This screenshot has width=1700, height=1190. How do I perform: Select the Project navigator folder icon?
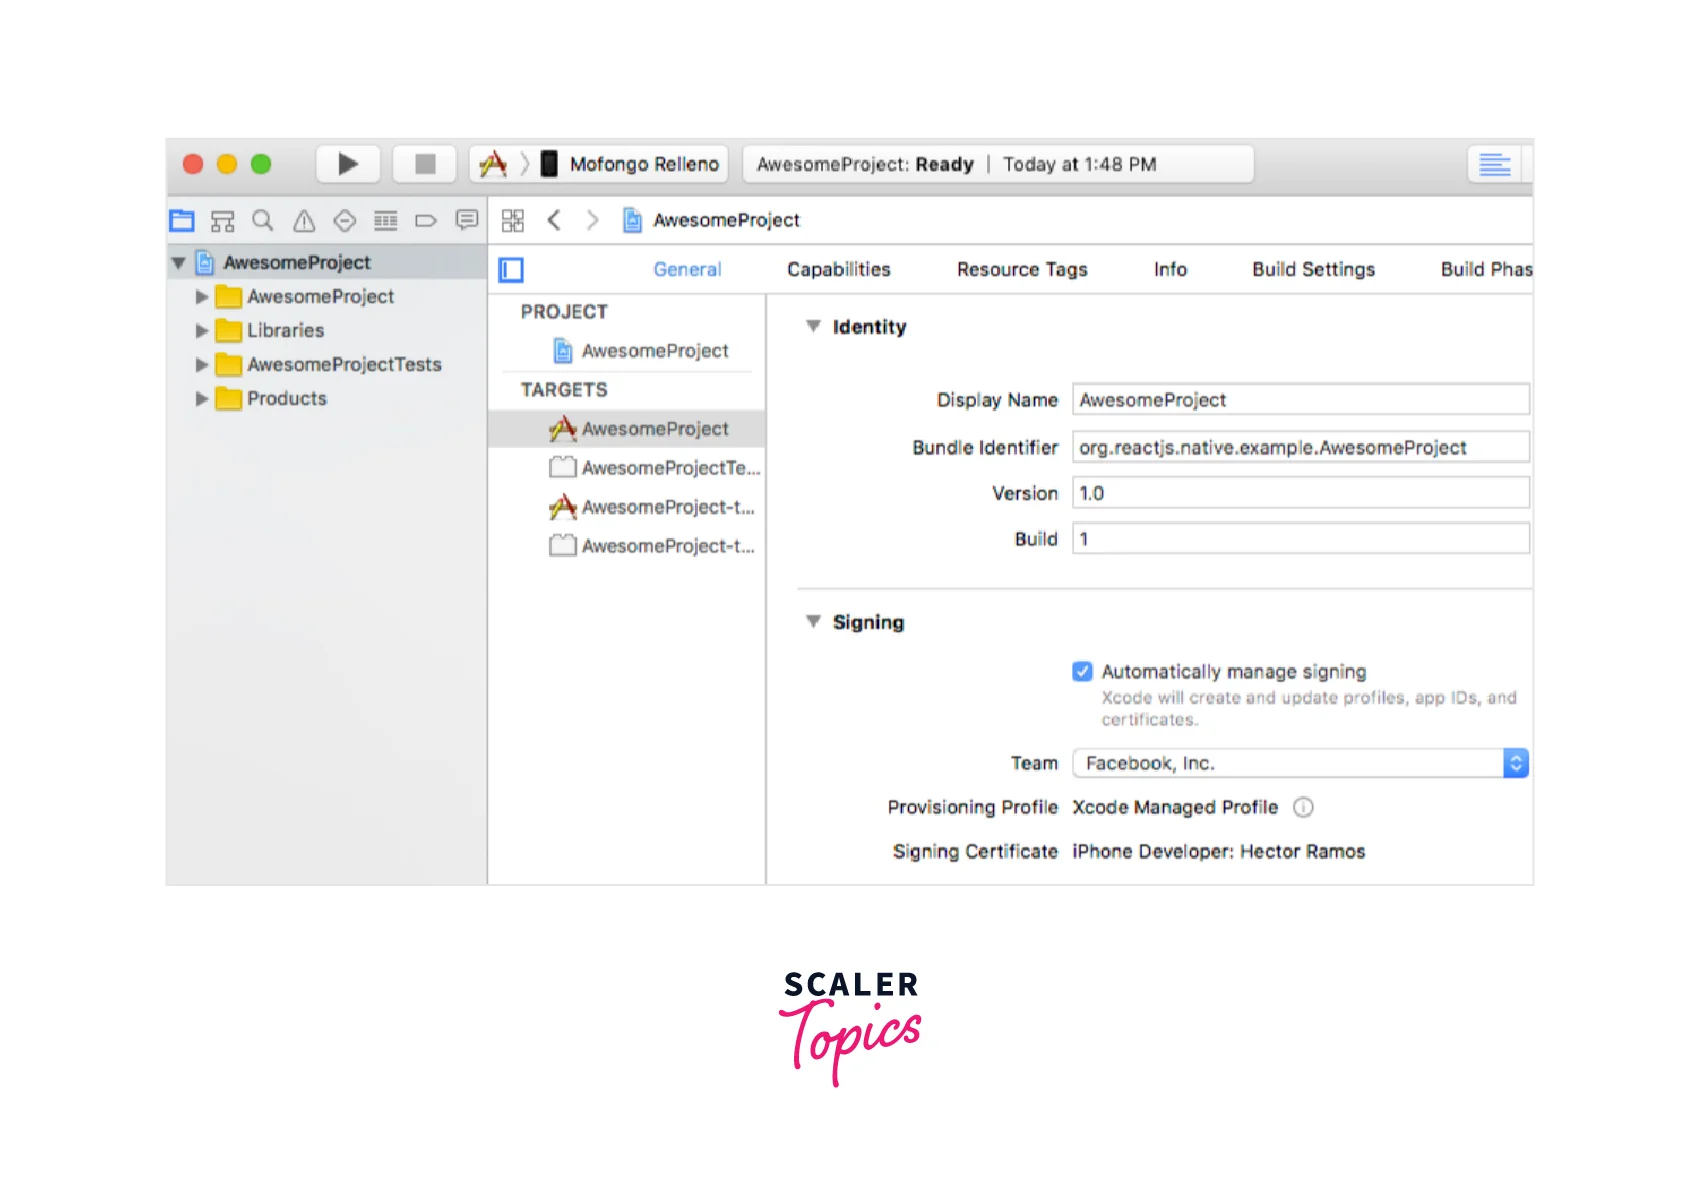pyautogui.click(x=182, y=221)
